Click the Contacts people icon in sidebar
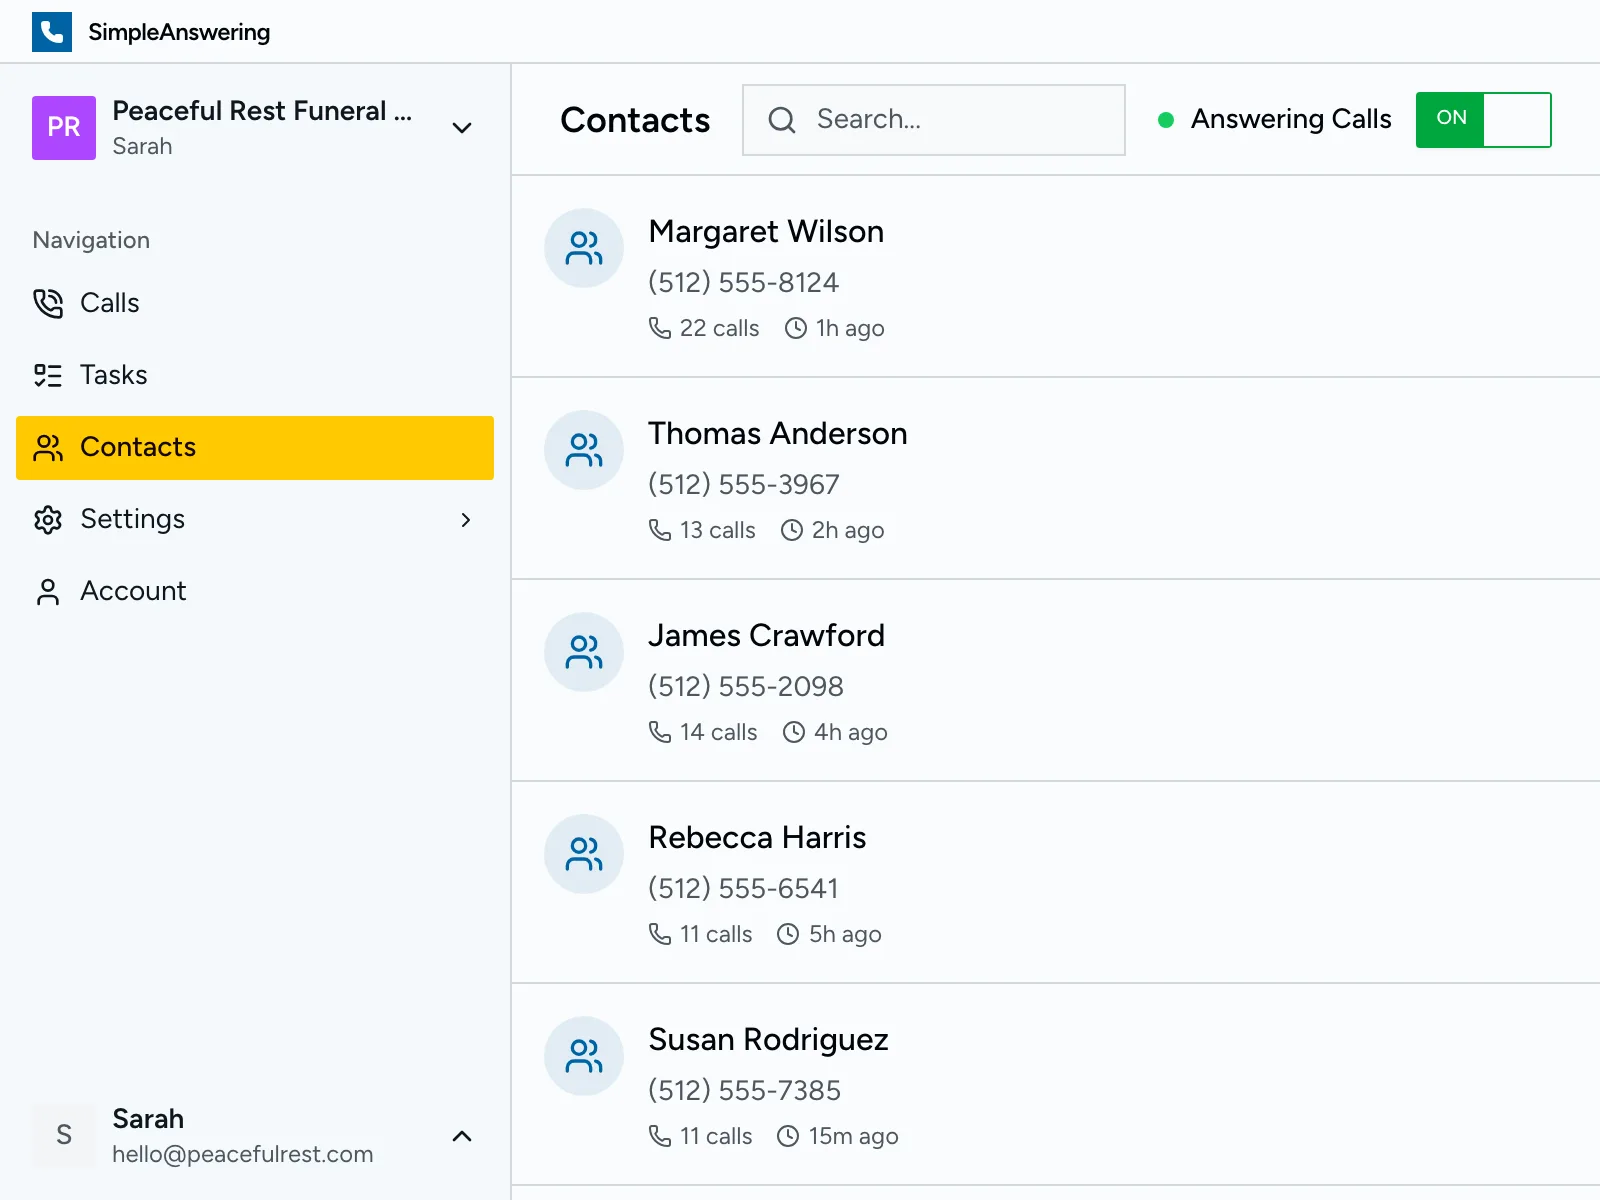 coord(47,448)
